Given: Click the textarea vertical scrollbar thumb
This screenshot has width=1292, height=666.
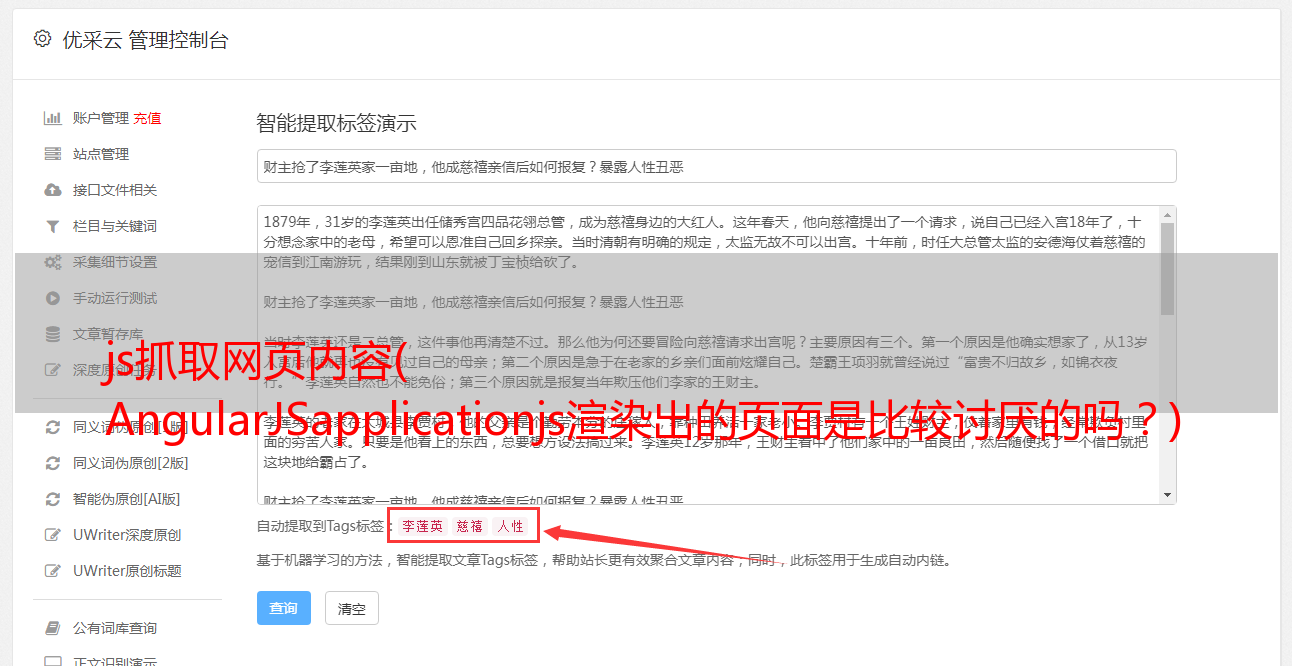Looking at the screenshot, I should tap(1168, 269).
